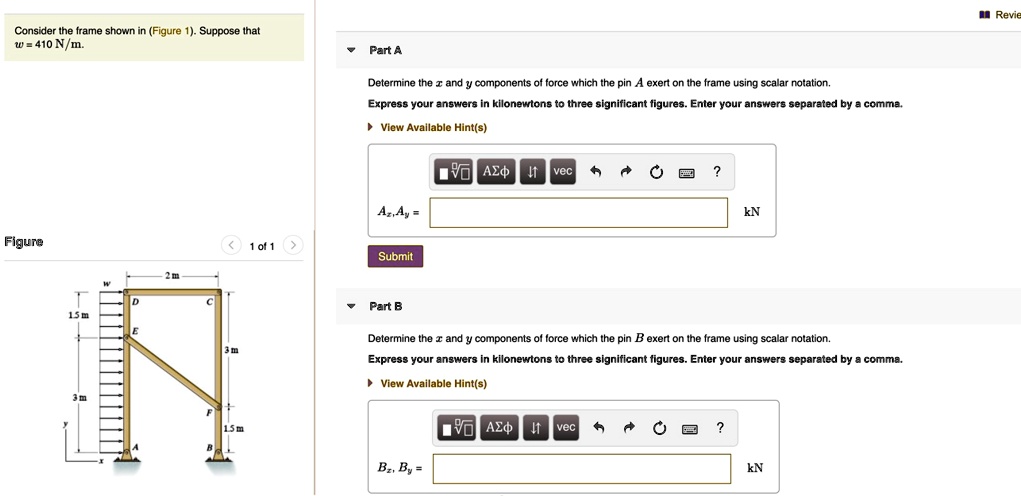This screenshot has height=496, width=1021.
Task: Open keyboard shortcuts in Part A toolbar
Action: click(686, 172)
